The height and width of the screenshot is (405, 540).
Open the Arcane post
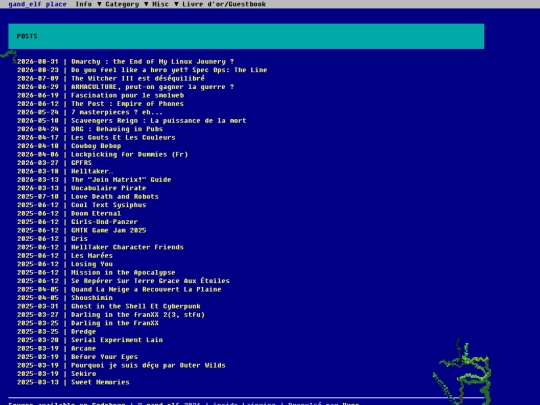(x=83, y=349)
